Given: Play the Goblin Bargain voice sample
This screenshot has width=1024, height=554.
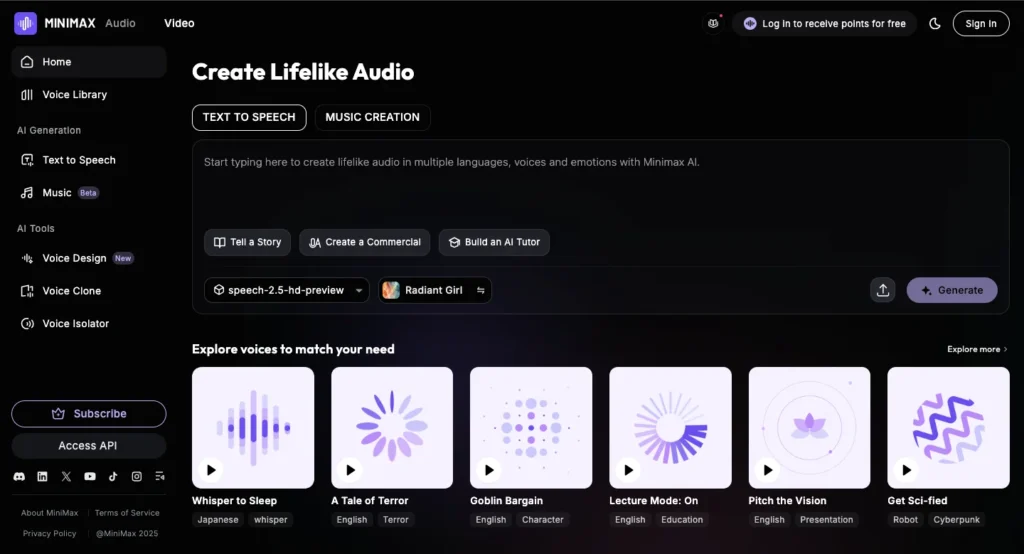Looking at the screenshot, I should pos(489,469).
